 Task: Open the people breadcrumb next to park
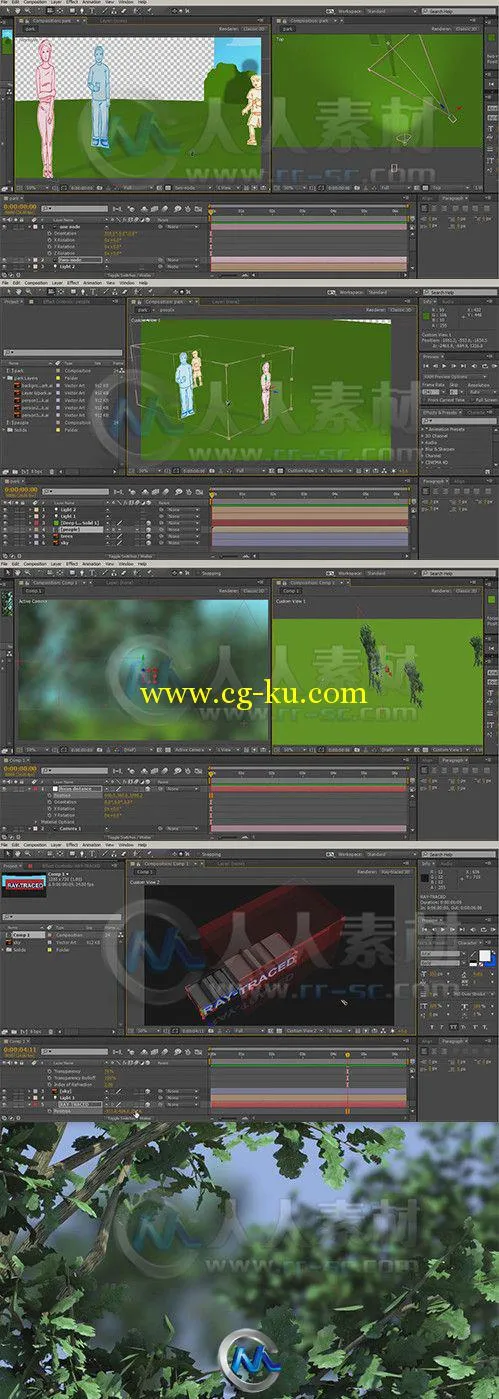pyautogui.click(x=167, y=310)
